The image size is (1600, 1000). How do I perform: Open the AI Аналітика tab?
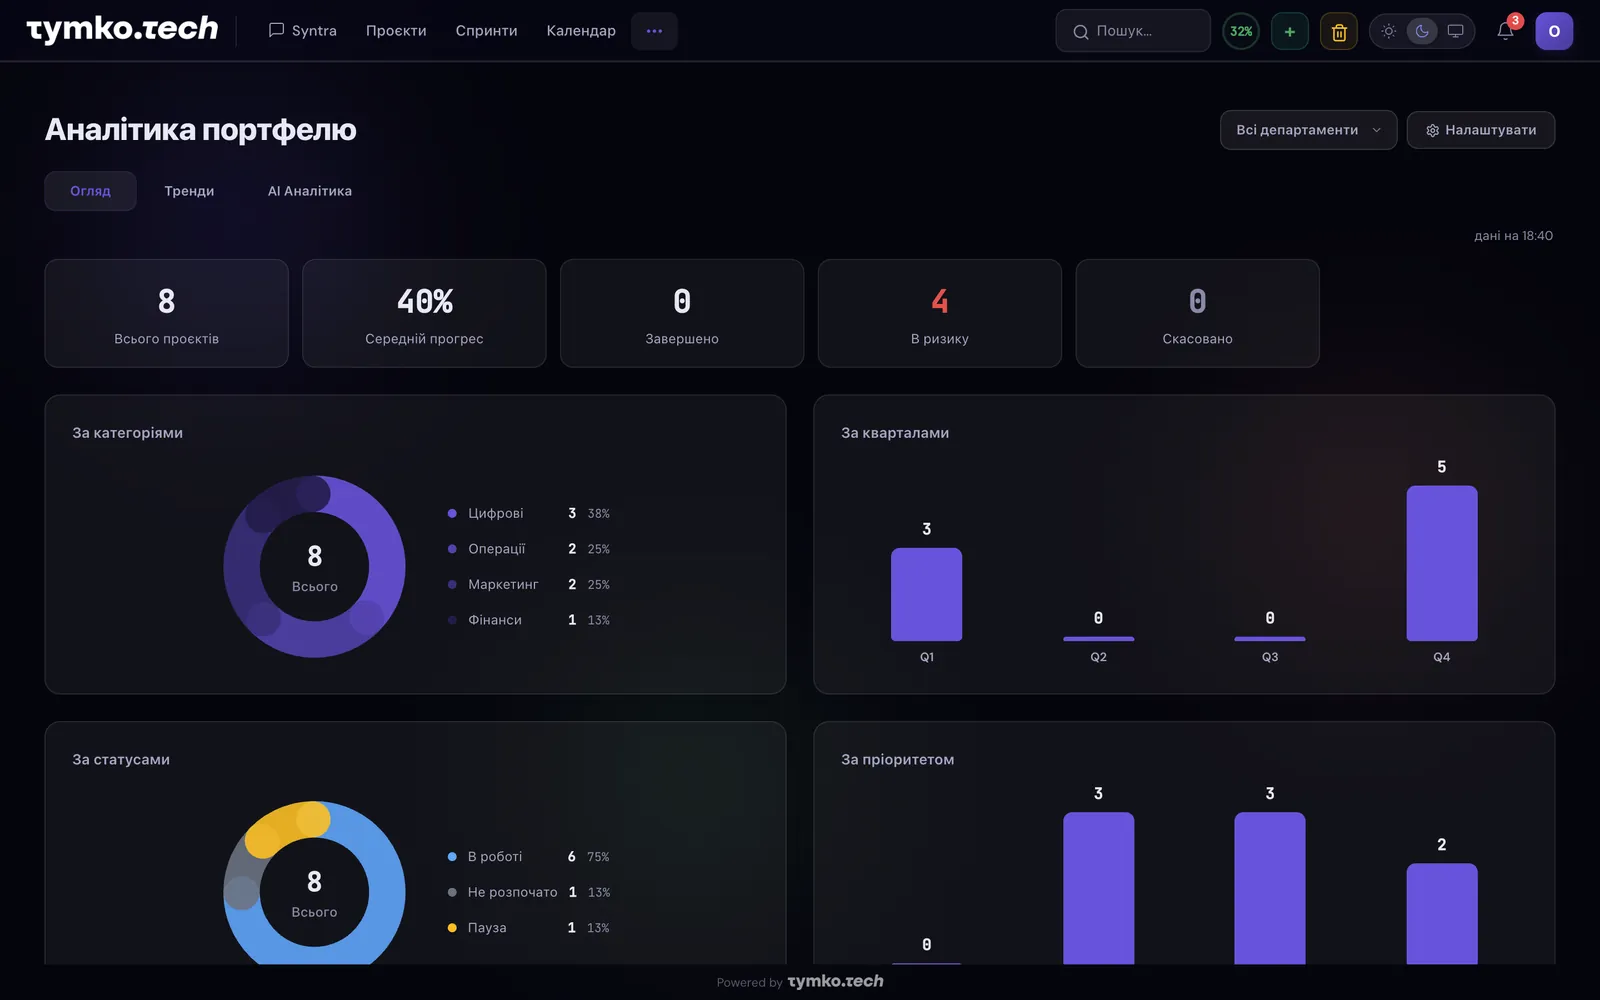(x=310, y=191)
